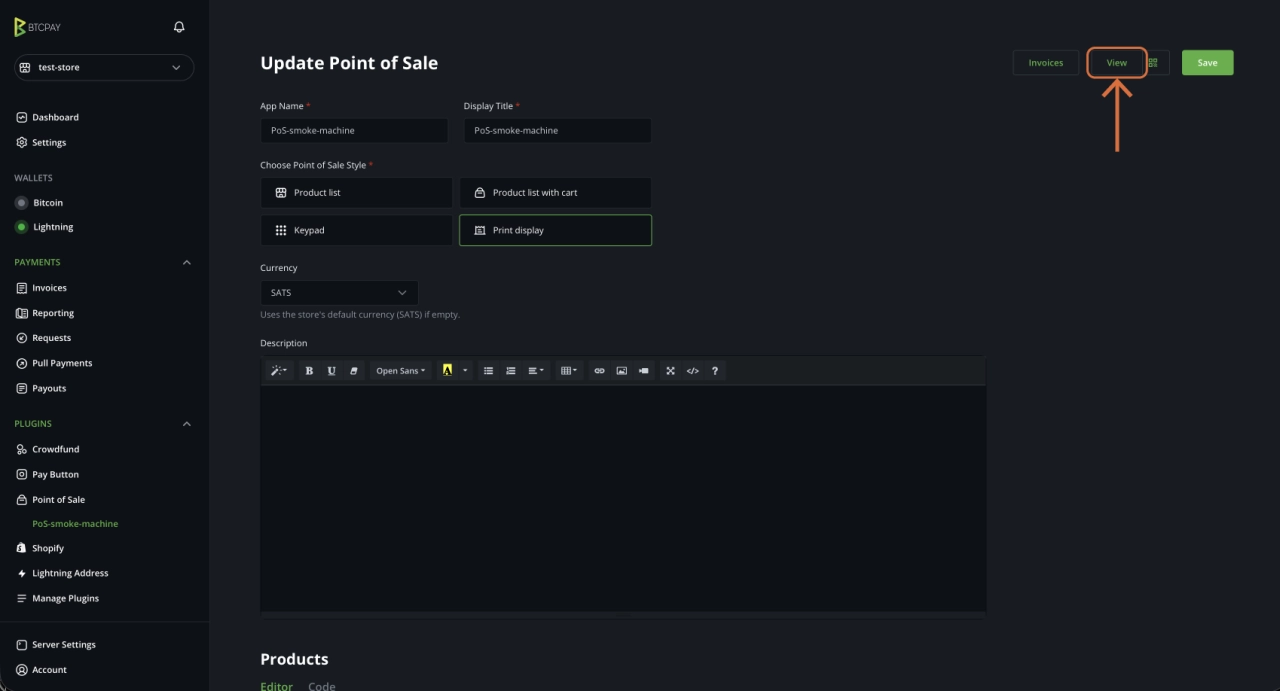Open the QR code icon next to View

[1153, 63]
